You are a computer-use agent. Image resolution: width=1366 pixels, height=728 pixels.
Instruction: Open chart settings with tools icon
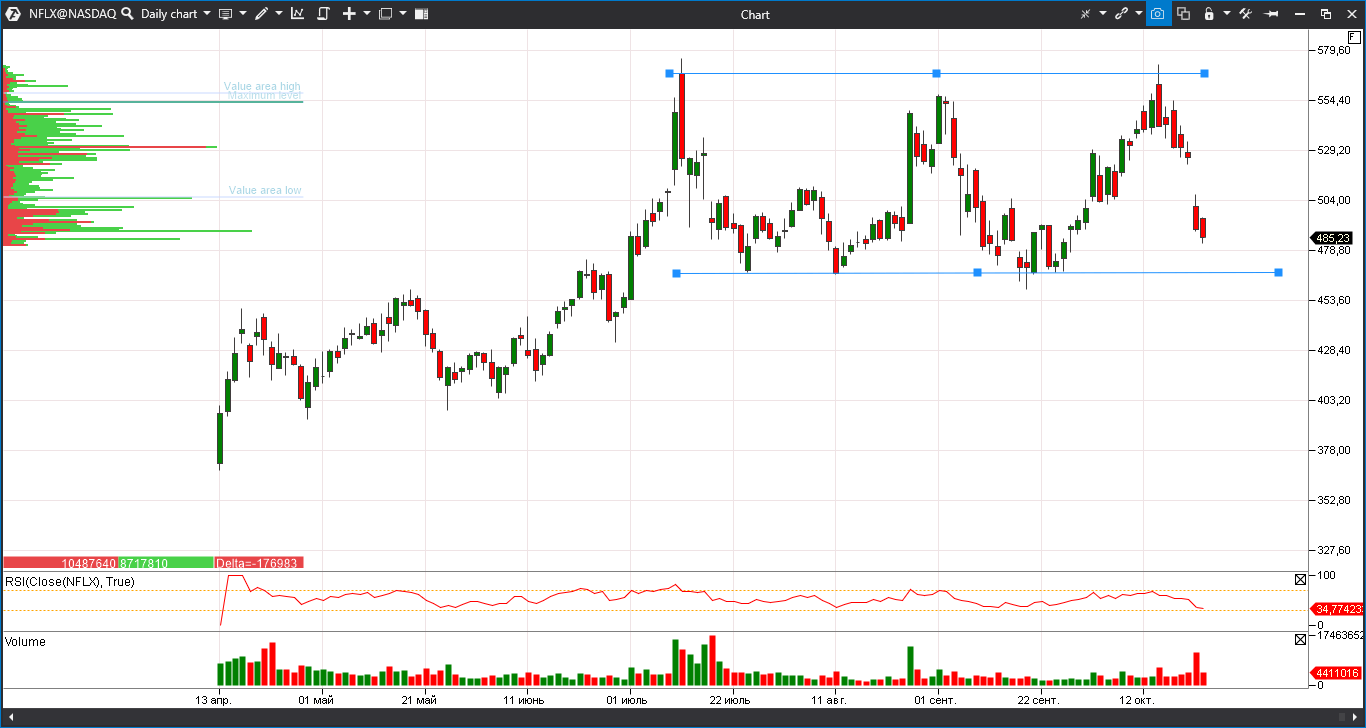[1246, 14]
